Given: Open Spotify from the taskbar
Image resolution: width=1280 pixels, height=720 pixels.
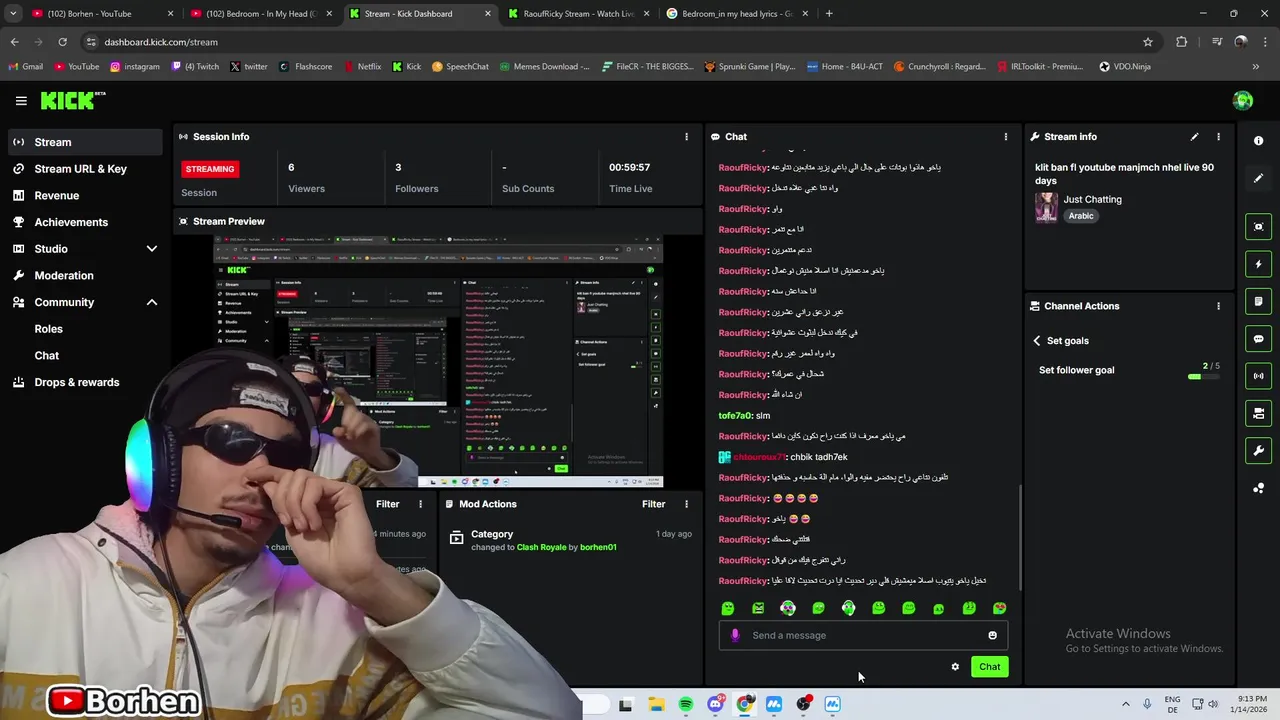Looking at the screenshot, I should 686,705.
